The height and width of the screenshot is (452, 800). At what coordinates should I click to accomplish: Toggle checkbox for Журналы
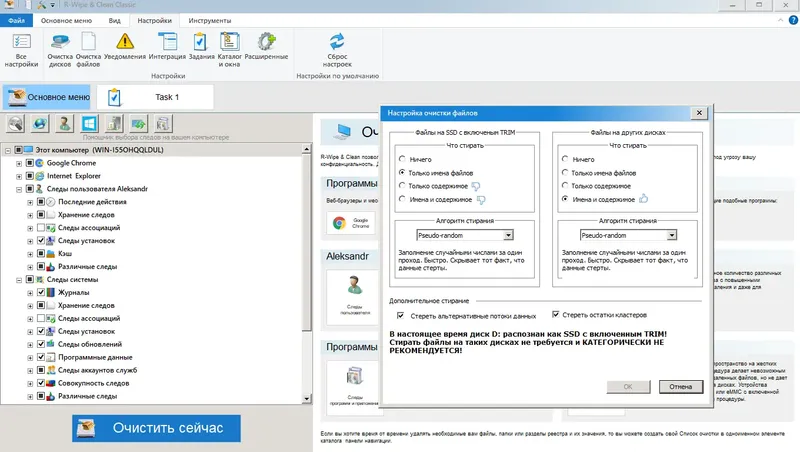tap(41, 292)
